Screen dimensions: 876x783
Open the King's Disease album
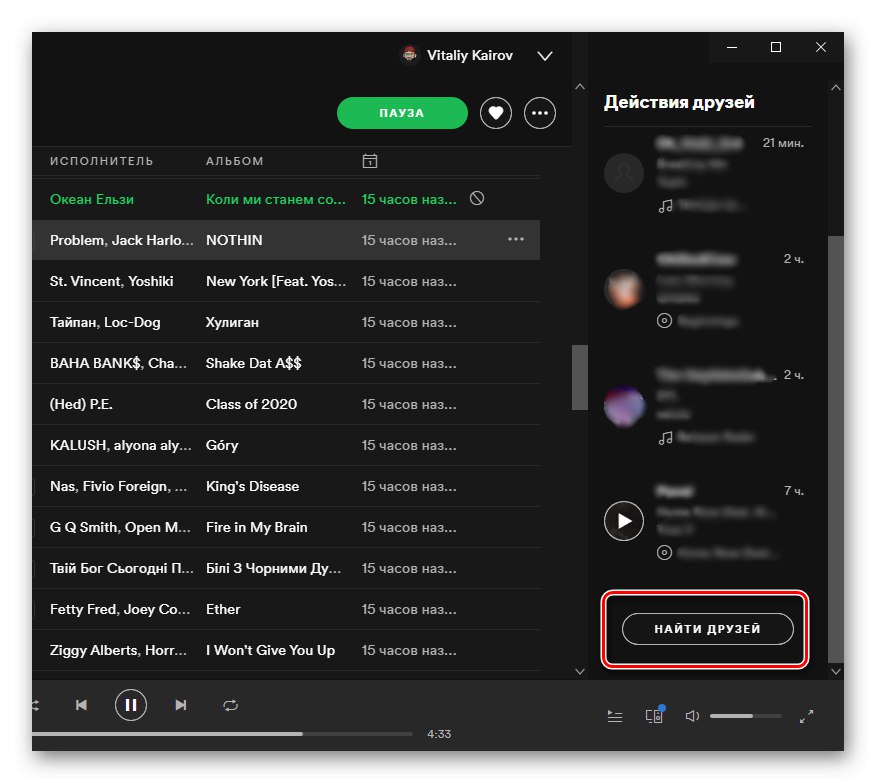(253, 486)
